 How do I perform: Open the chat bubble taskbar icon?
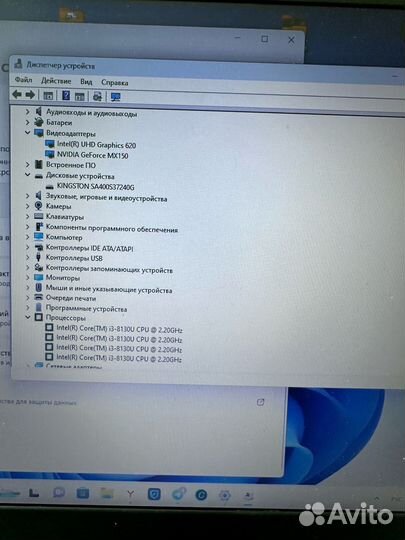coord(59,492)
